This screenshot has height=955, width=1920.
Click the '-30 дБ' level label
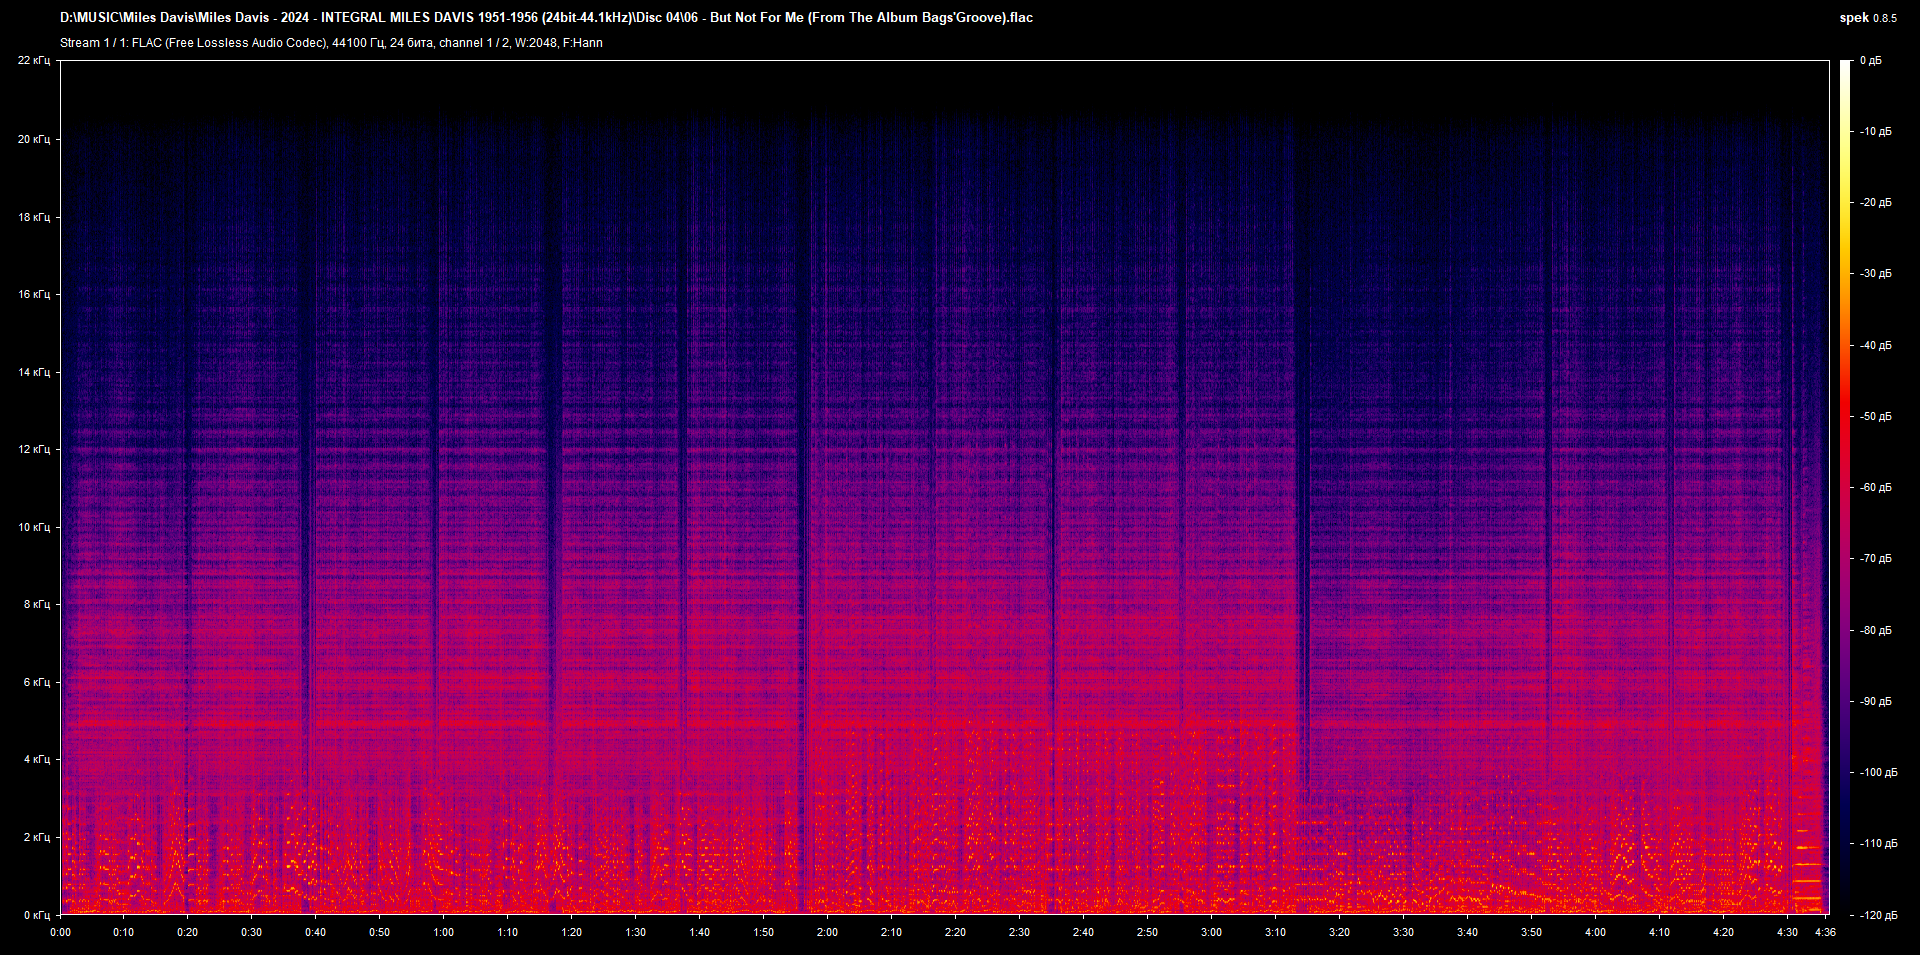1875,273
